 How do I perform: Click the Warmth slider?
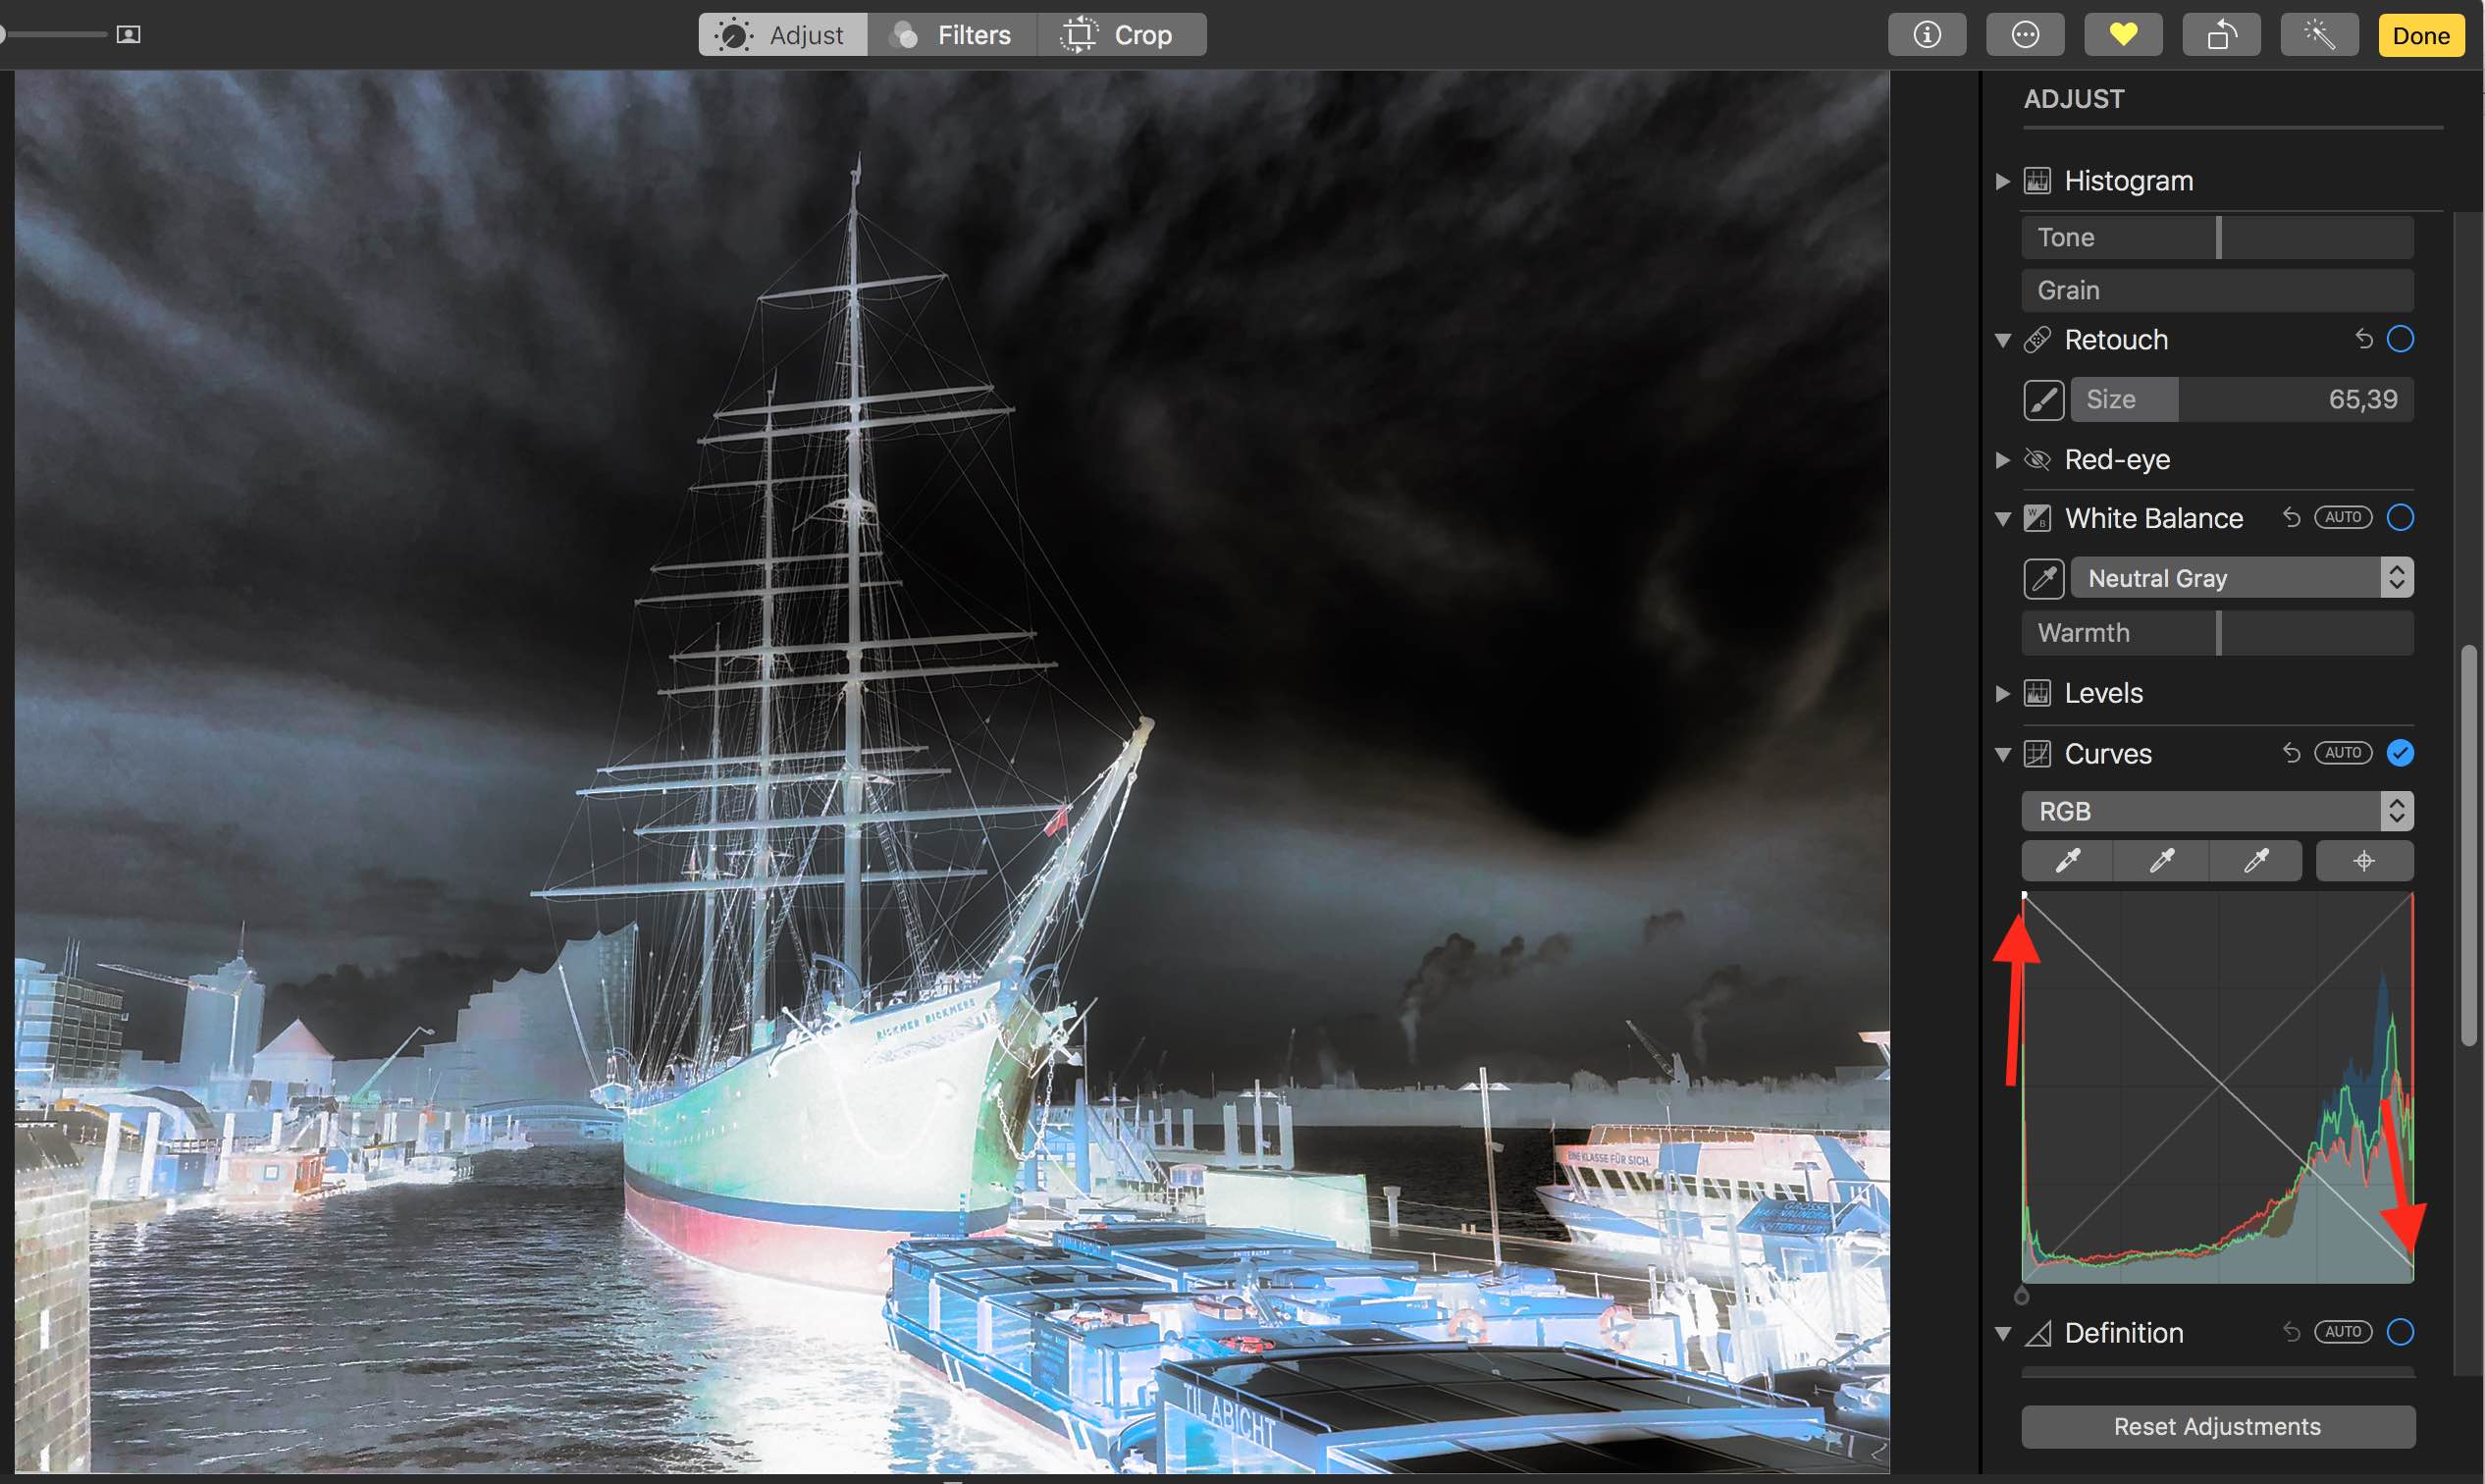coord(2217,633)
